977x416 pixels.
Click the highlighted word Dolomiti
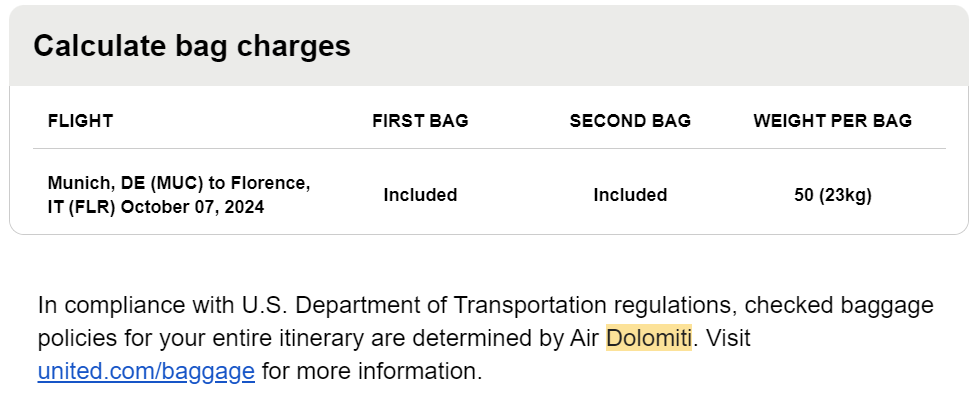tap(648, 338)
